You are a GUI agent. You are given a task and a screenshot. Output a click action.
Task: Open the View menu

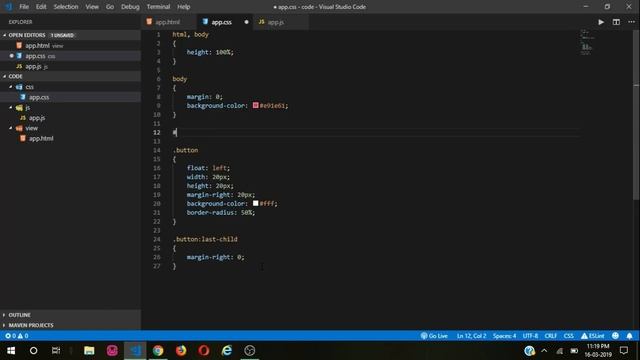point(92,7)
